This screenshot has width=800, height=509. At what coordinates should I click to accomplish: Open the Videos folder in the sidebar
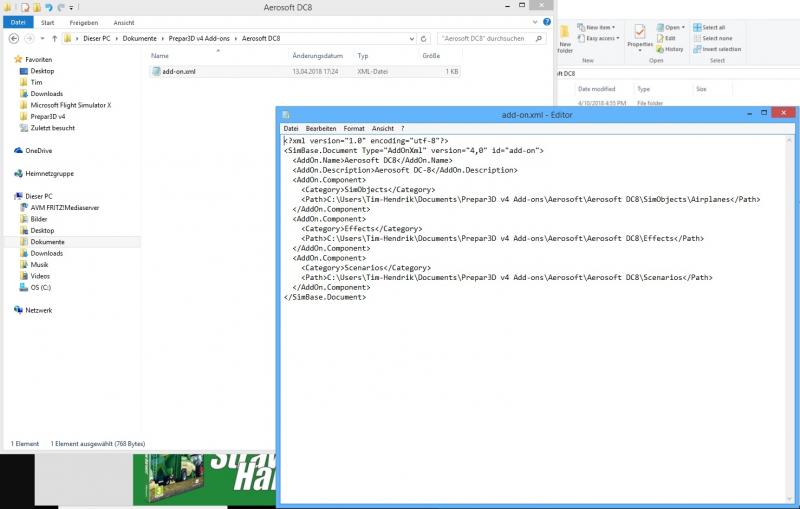[40, 276]
